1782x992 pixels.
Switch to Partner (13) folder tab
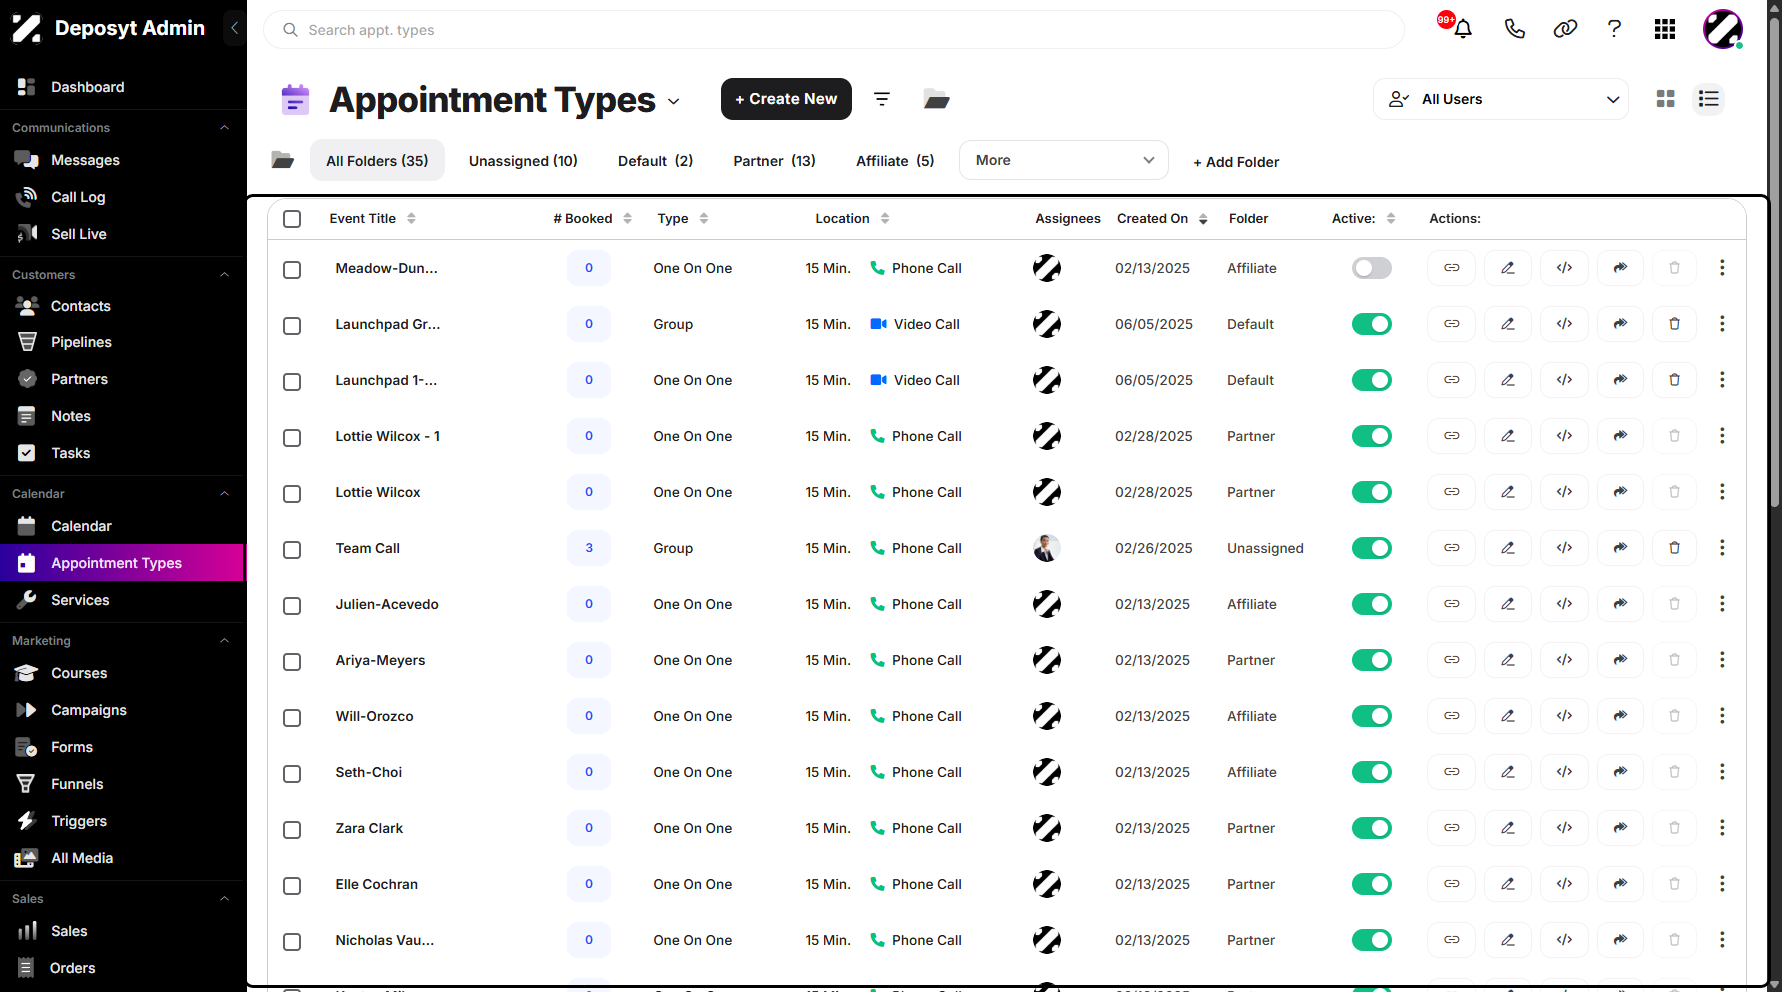pyautogui.click(x=774, y=161)
